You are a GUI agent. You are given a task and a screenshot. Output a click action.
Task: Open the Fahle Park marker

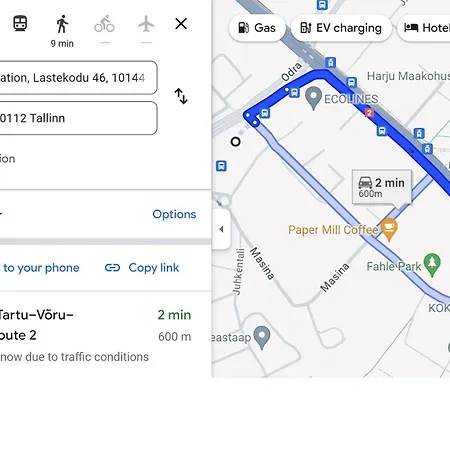pos(432,265)
